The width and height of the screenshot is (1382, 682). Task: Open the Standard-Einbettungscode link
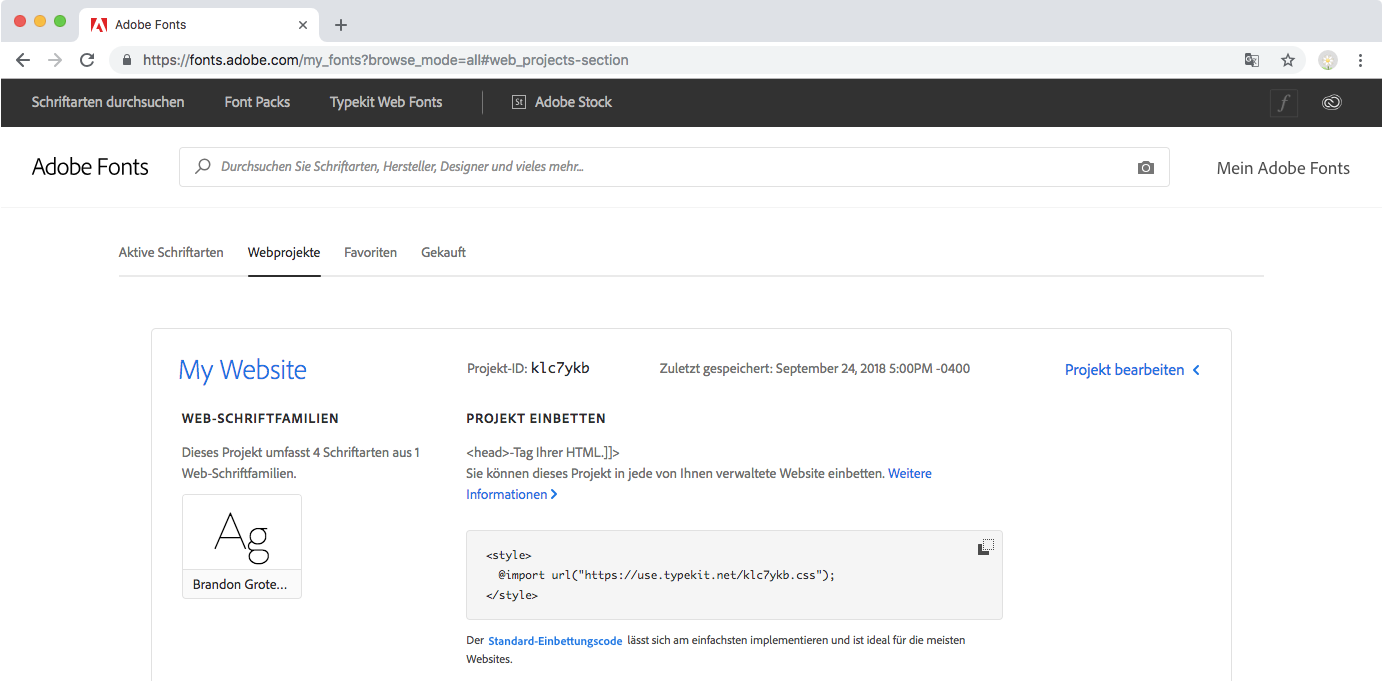pos(555,640)
